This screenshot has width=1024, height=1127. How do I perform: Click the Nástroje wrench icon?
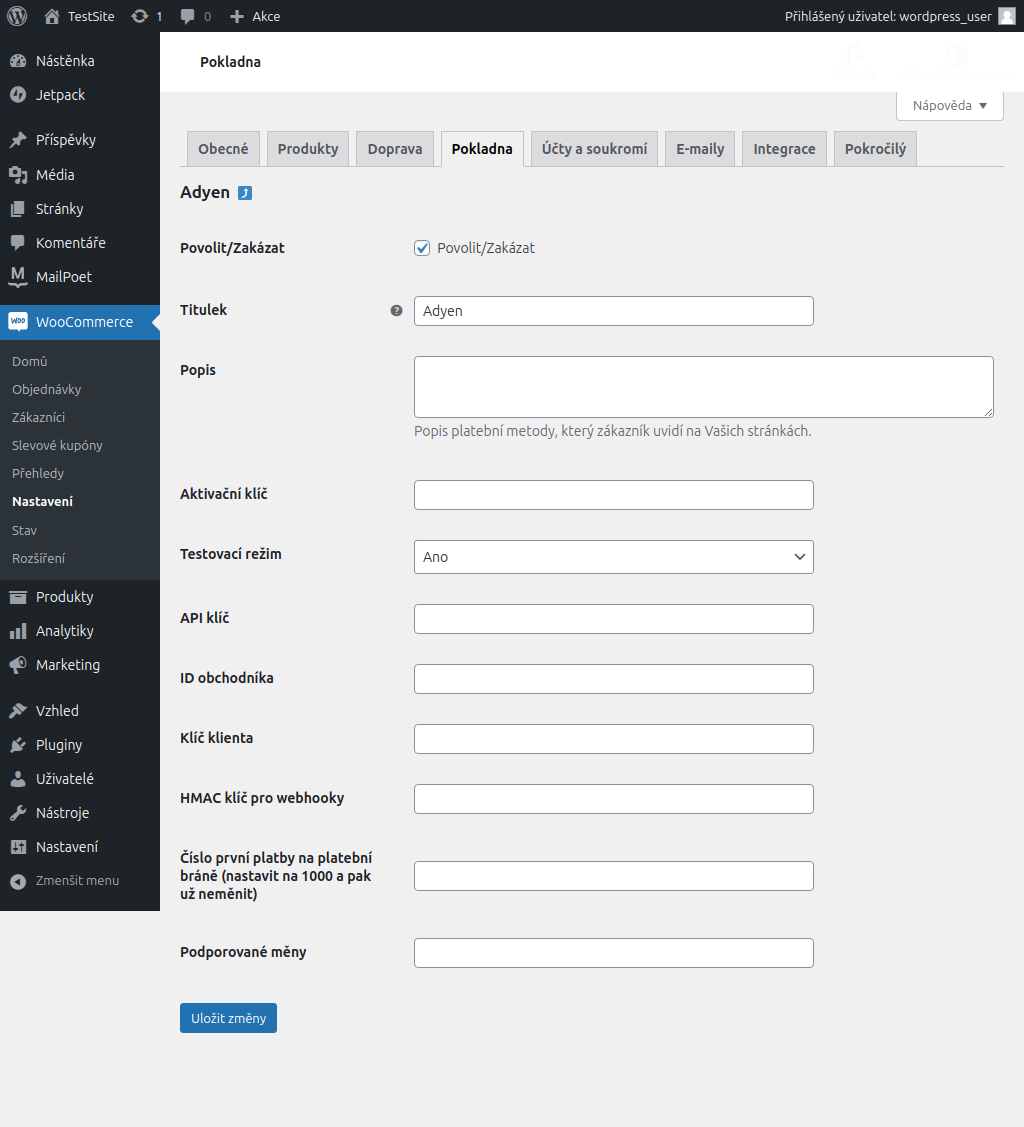coord(18,813)
